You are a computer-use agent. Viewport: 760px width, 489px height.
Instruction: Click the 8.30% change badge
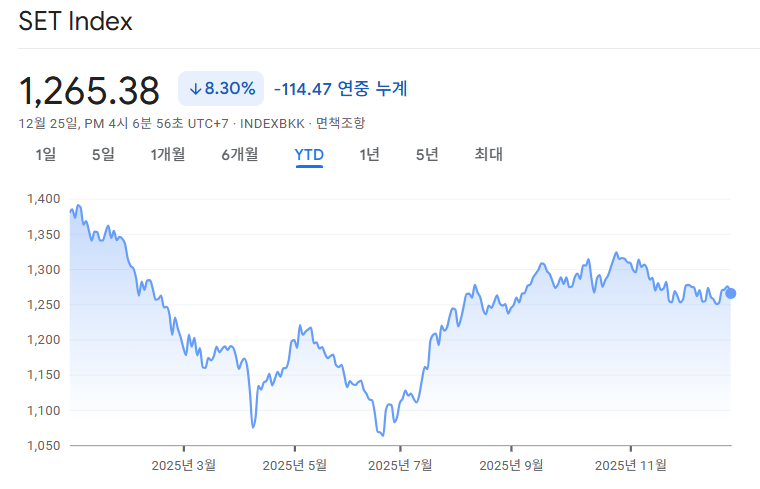pyautogui.click(x=221, y=89)
